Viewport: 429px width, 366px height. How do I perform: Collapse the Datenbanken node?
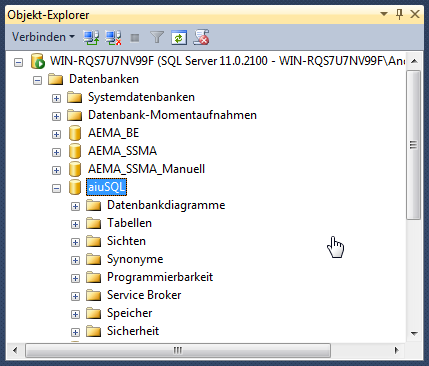[x=37, y=80]
